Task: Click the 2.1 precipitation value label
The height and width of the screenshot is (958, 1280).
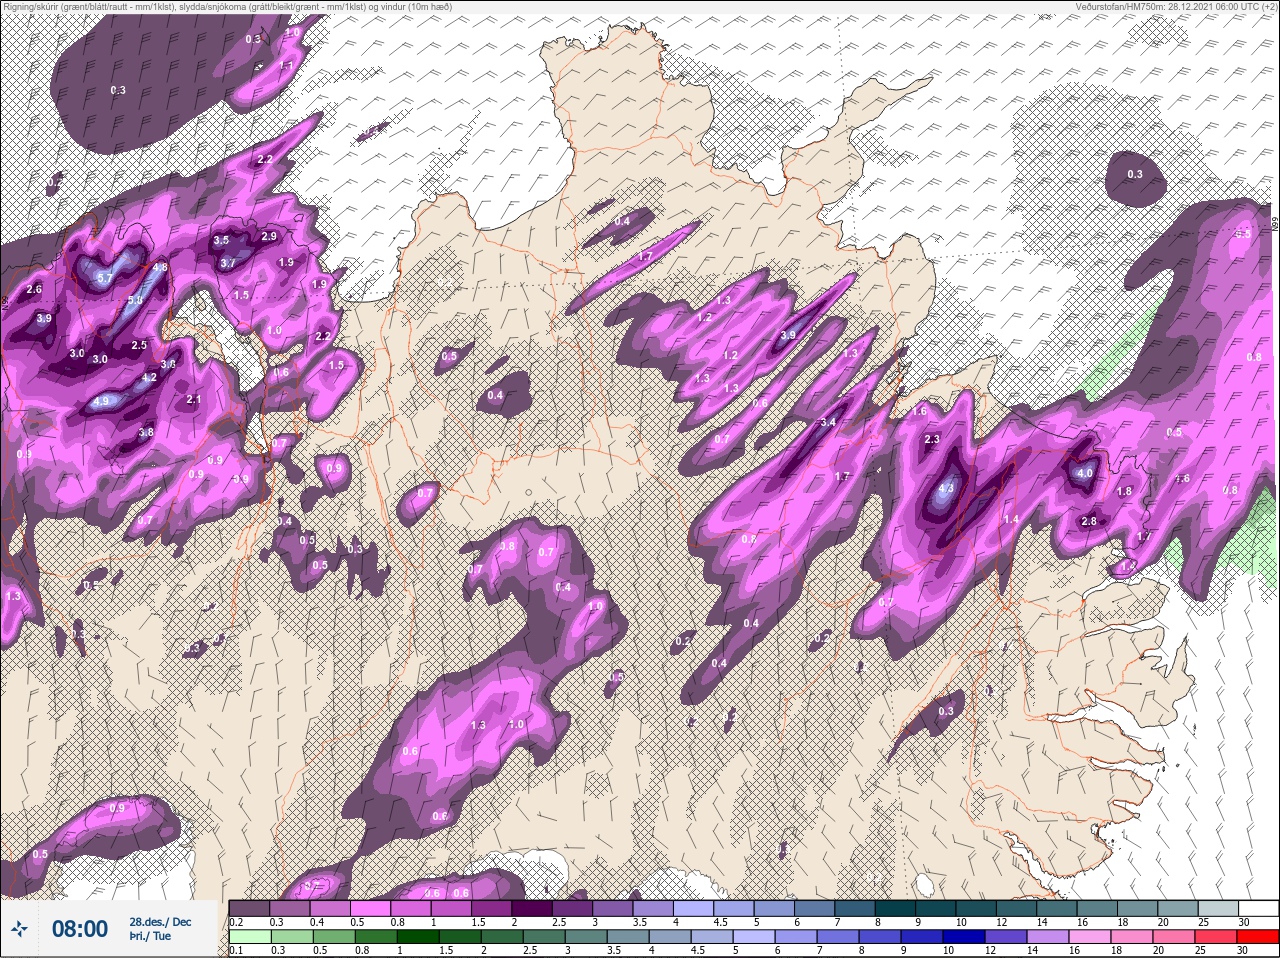Action: [194, 399]
